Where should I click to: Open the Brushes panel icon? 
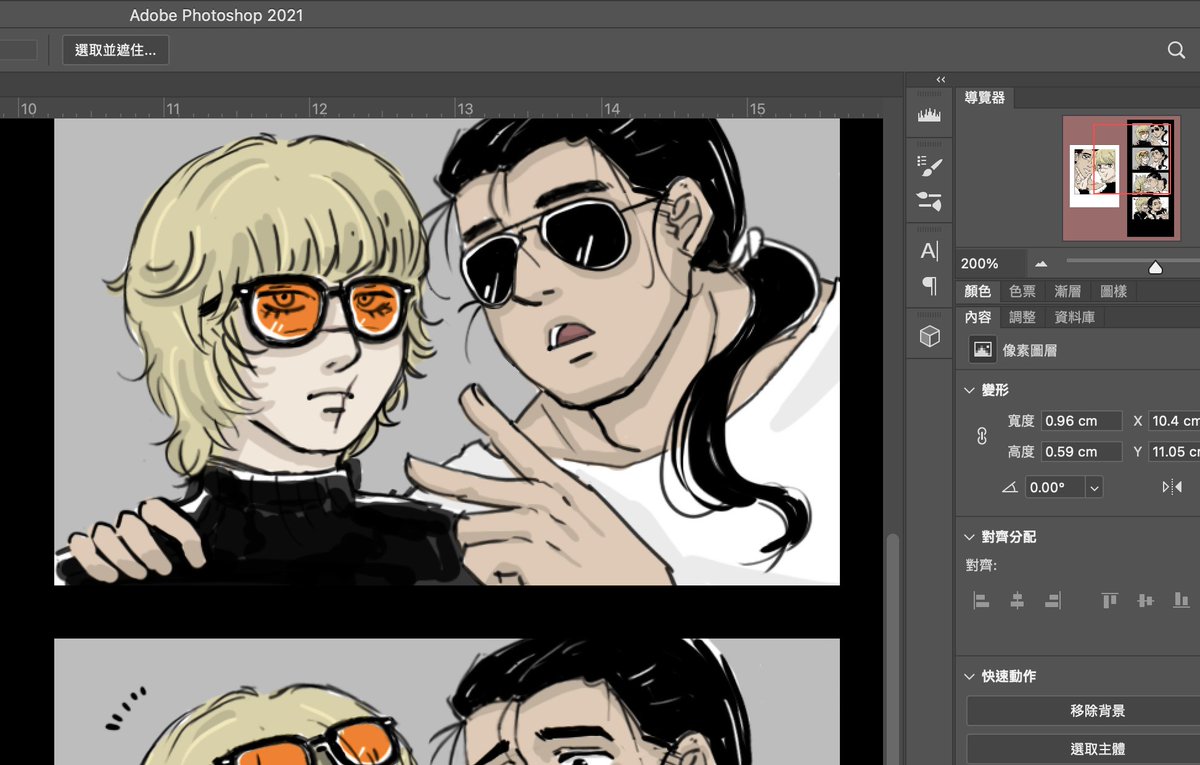point(929,201)
